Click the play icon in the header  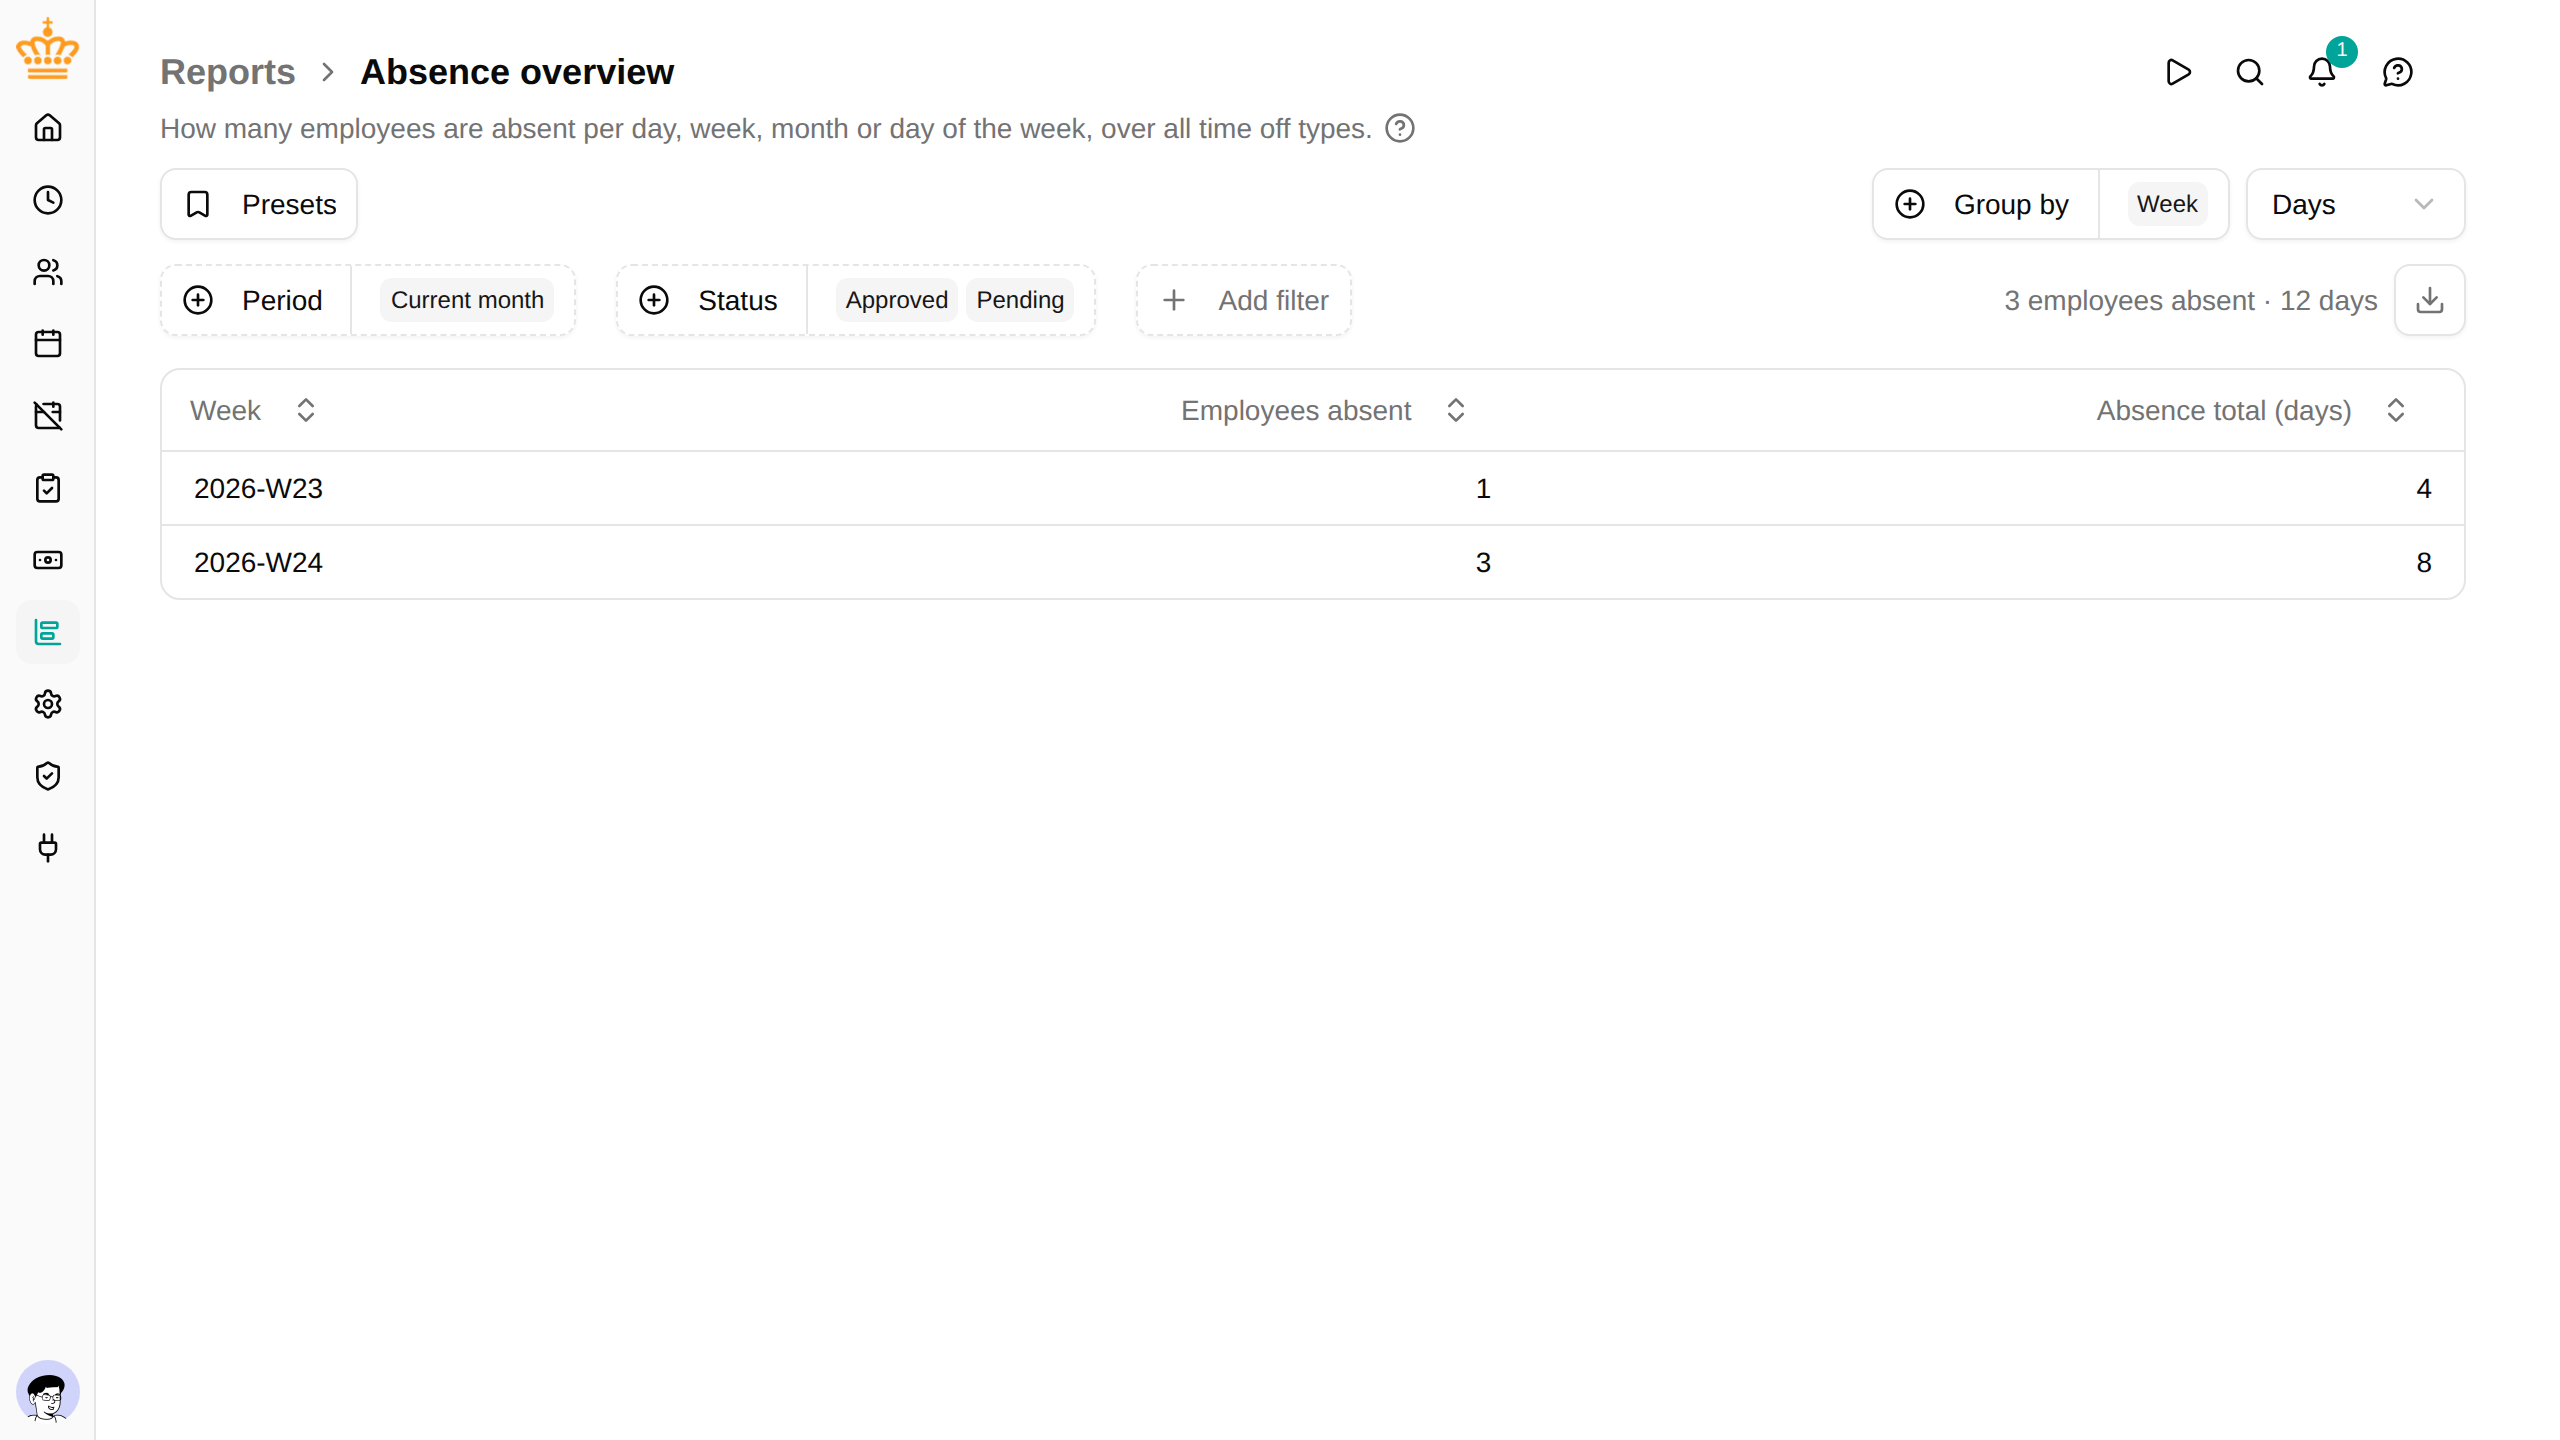(x=2178, y=72)
